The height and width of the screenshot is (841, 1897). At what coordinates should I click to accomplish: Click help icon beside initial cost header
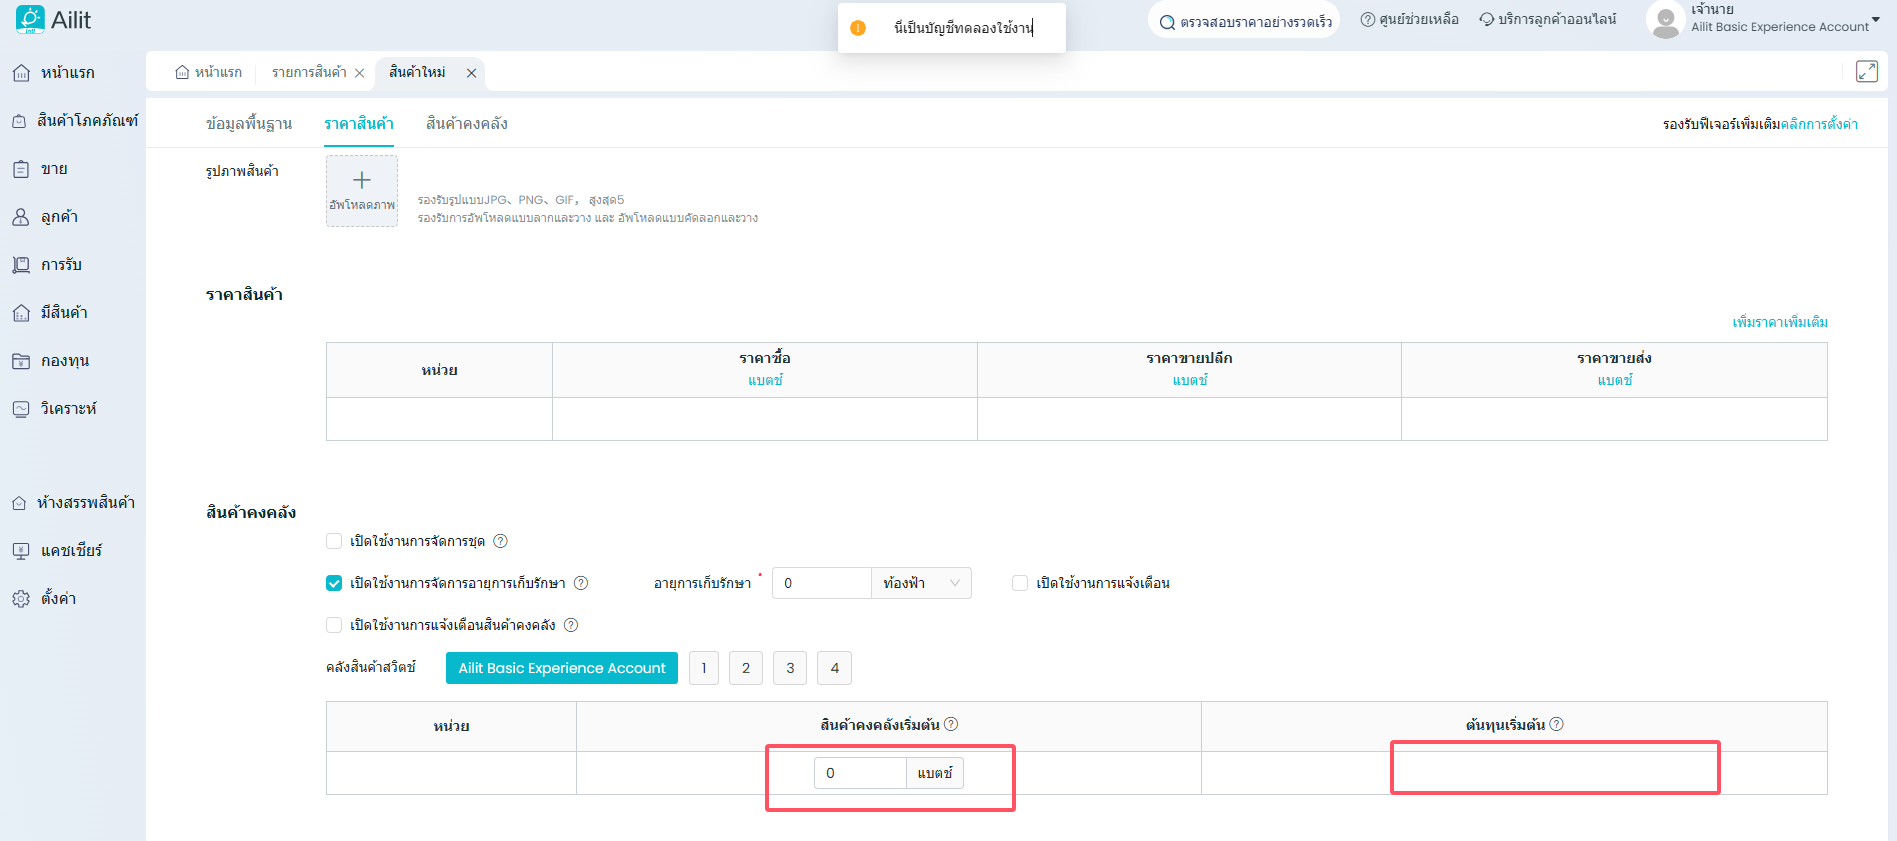coord(1557,725)
